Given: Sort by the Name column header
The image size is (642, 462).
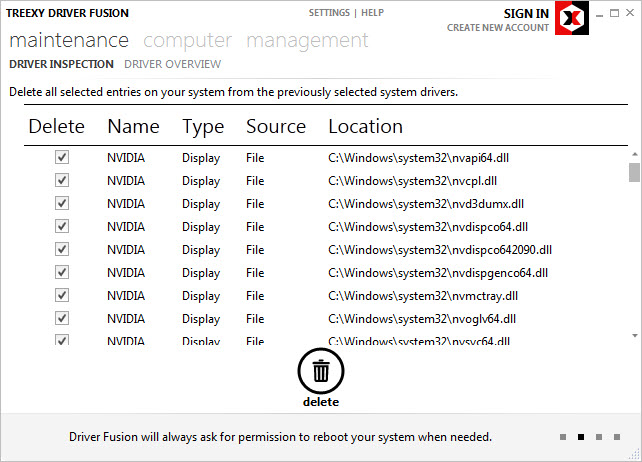Looking at the screenshot, I should [133, 126].
